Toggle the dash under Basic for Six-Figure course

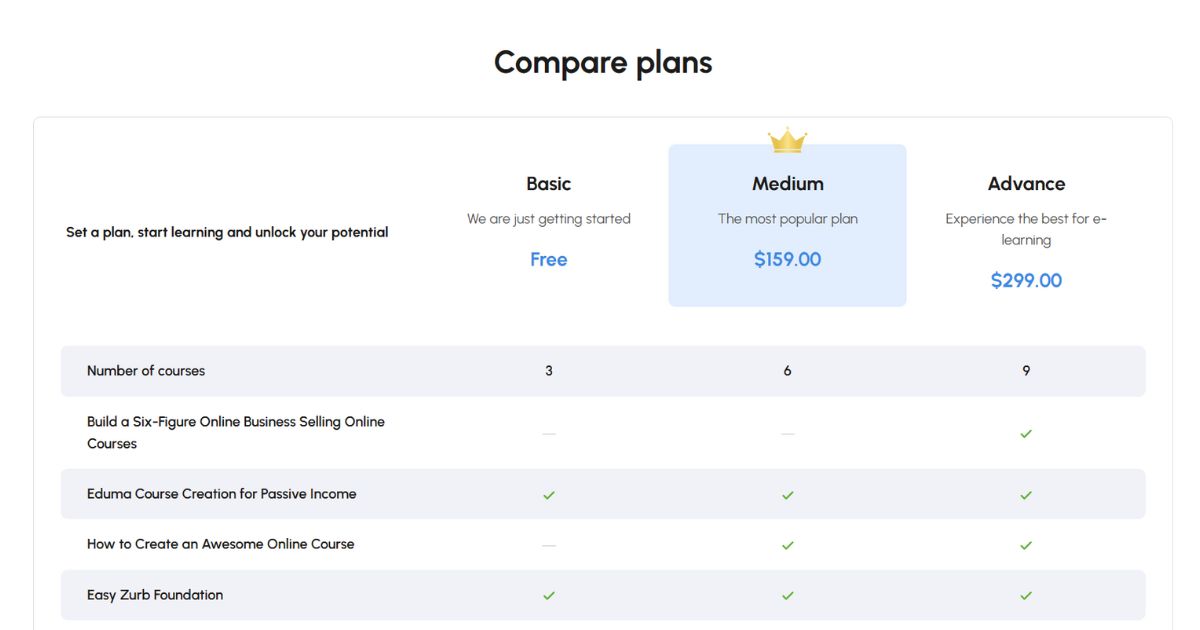click(548, 432)
